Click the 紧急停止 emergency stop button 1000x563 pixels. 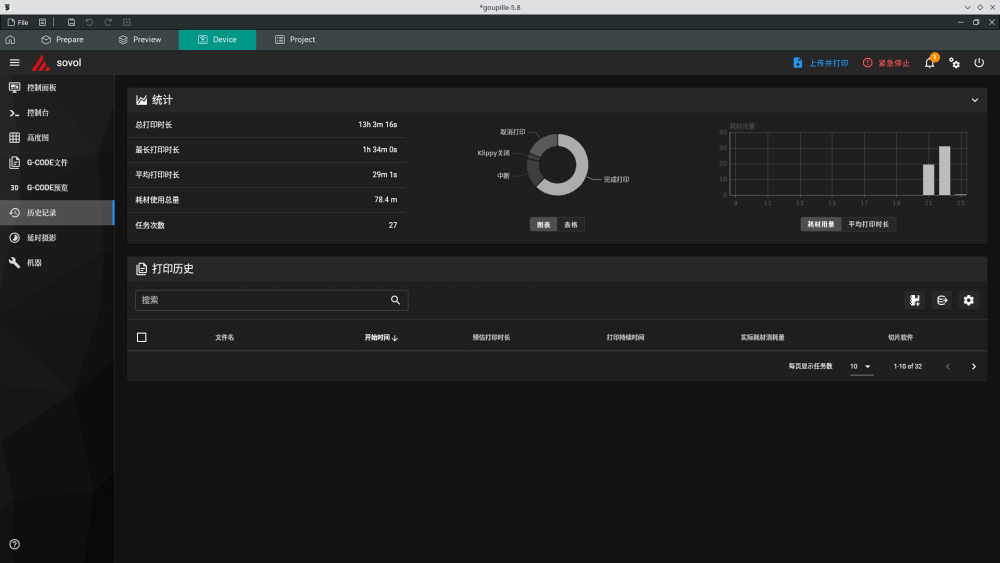tap(886, 63)
